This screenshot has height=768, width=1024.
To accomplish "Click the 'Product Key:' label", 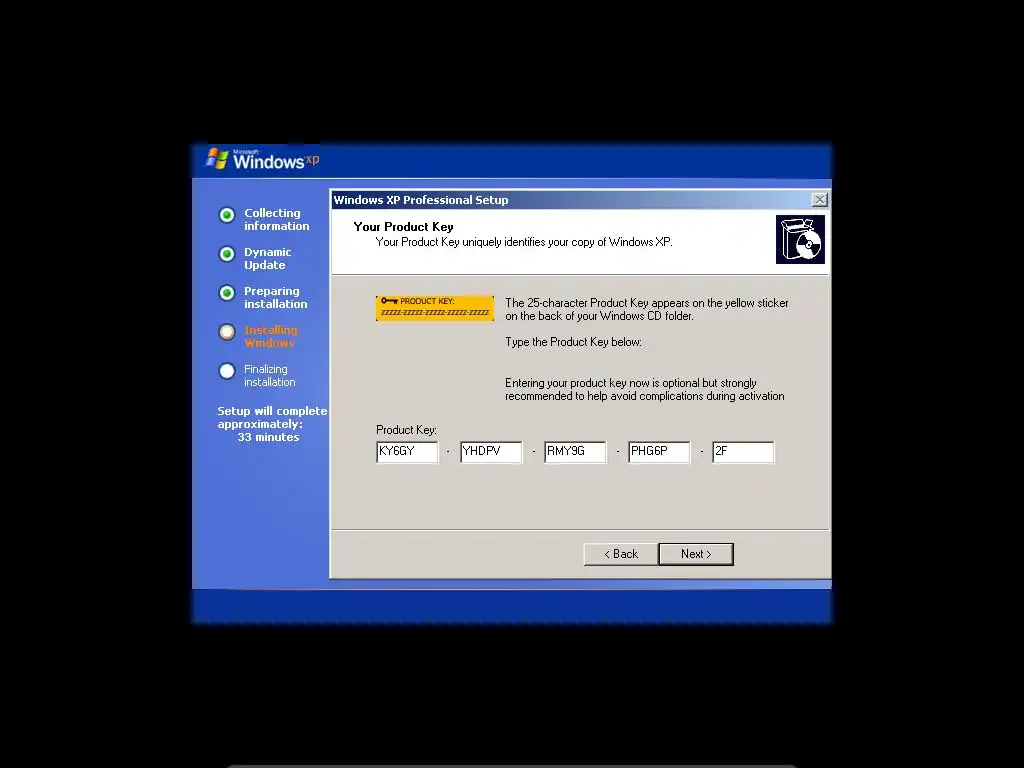I will 406,430.
